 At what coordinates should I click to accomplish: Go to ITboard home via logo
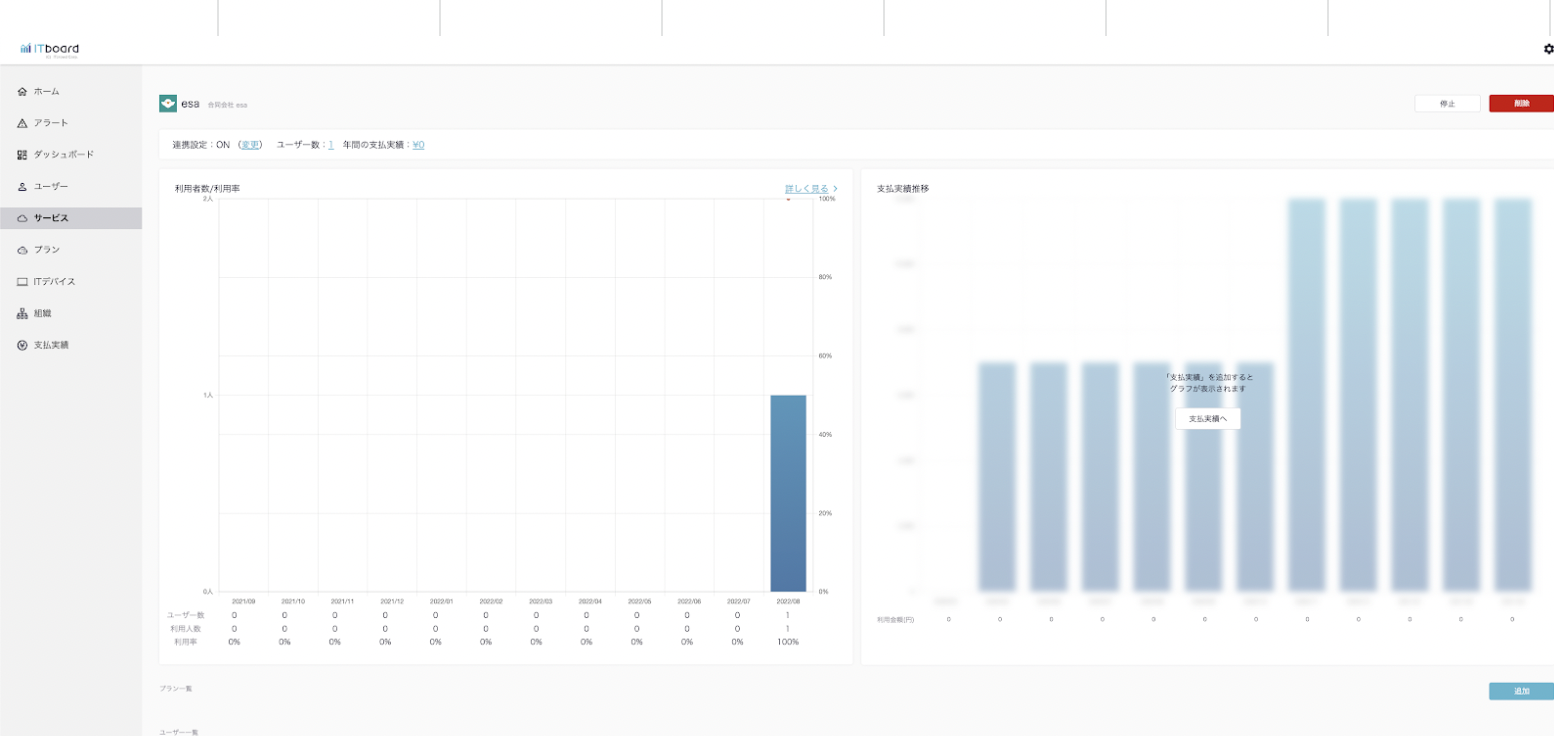coord(50,49)
